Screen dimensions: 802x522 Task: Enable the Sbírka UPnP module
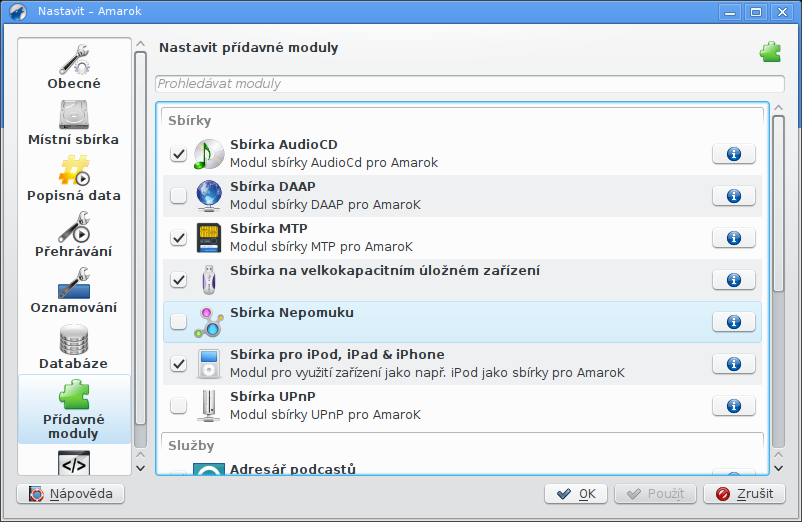[179, 405]
